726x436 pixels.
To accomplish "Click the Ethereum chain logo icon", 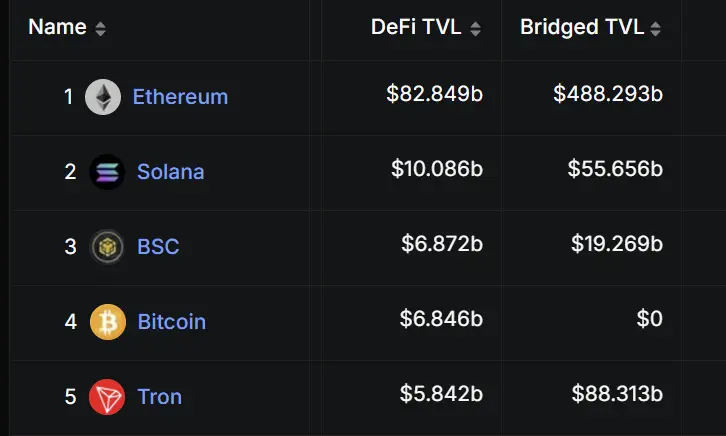I will click(103, 97).
